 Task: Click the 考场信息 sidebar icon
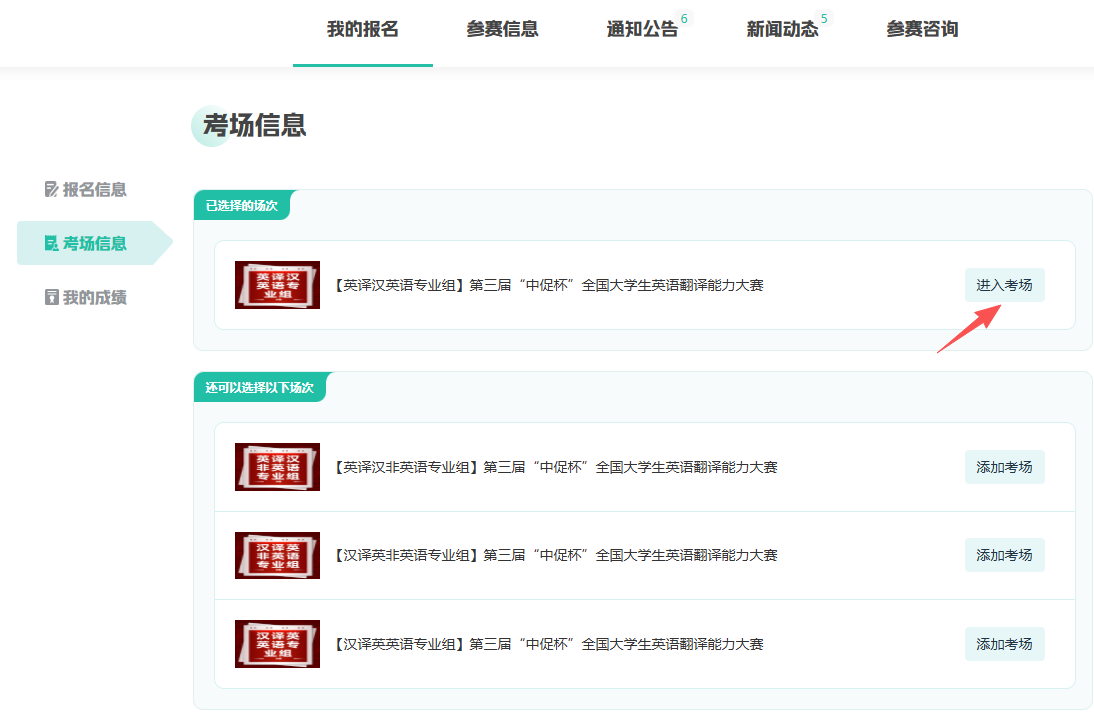point(52,243)
